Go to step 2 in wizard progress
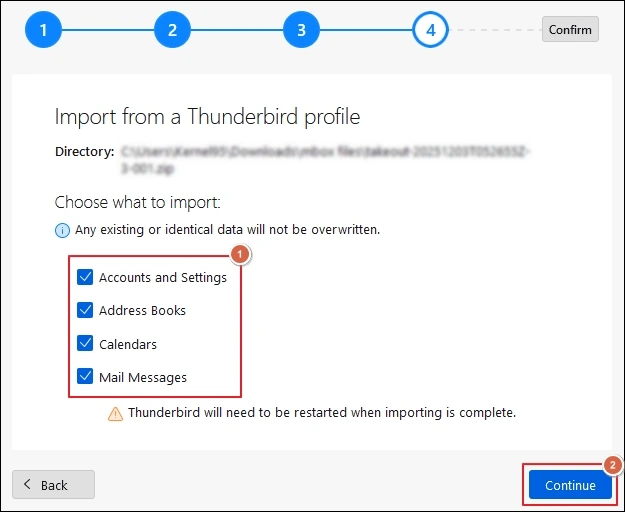625x512 pixels. [172, 30]
